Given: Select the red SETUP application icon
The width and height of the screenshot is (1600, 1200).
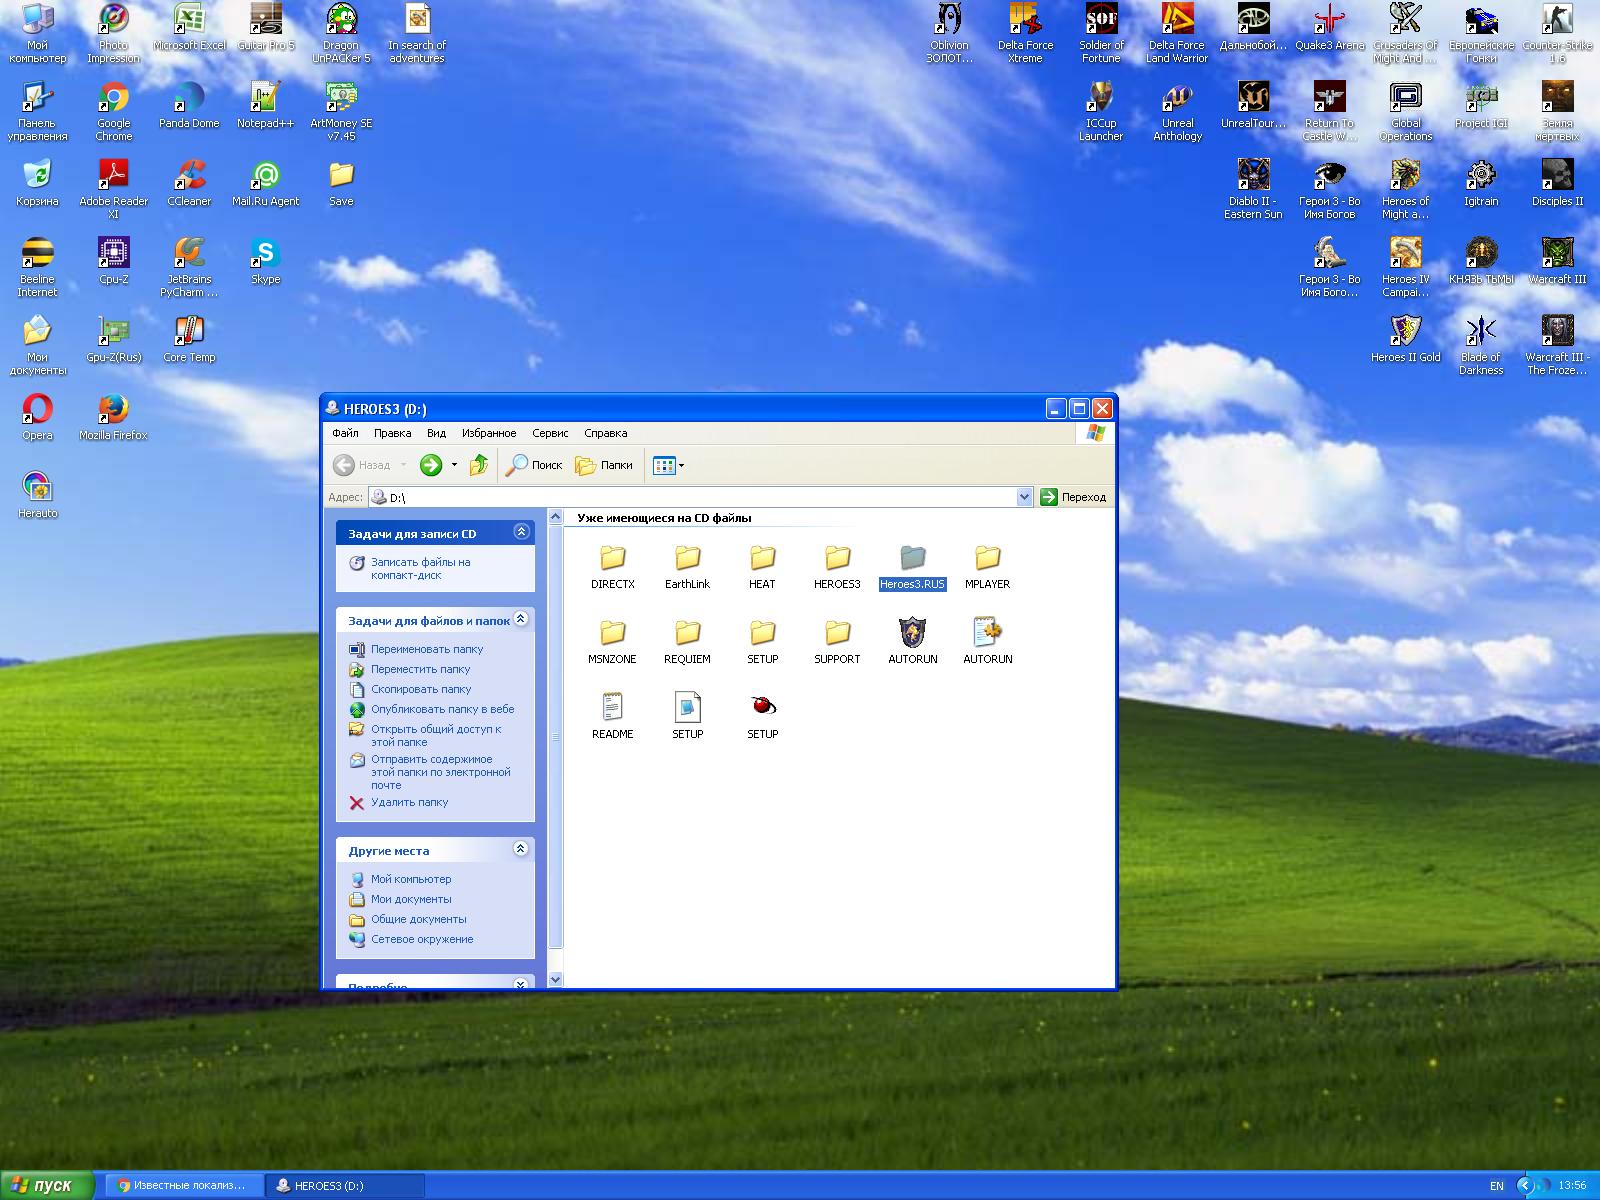Looking at the screenshot, I should [x=762, y=708].
